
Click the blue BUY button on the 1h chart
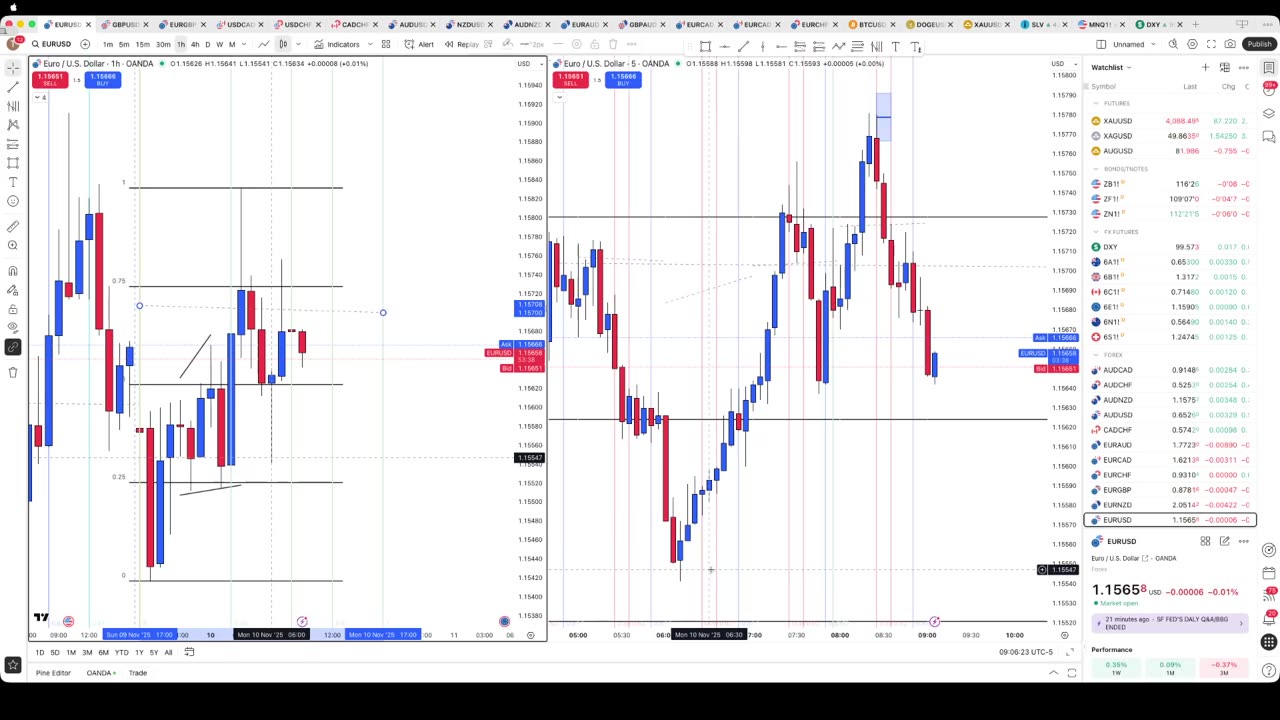102,79
